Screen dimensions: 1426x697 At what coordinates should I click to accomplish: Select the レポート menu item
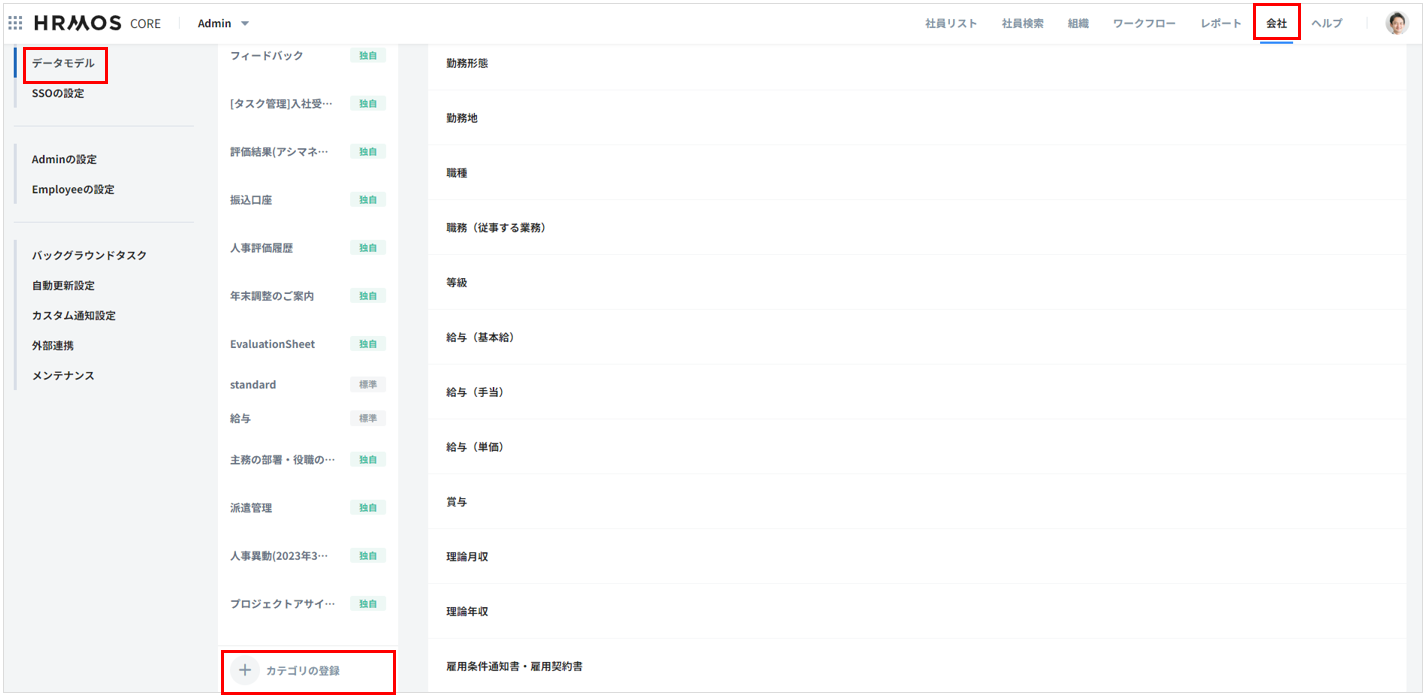point(1221,23)
